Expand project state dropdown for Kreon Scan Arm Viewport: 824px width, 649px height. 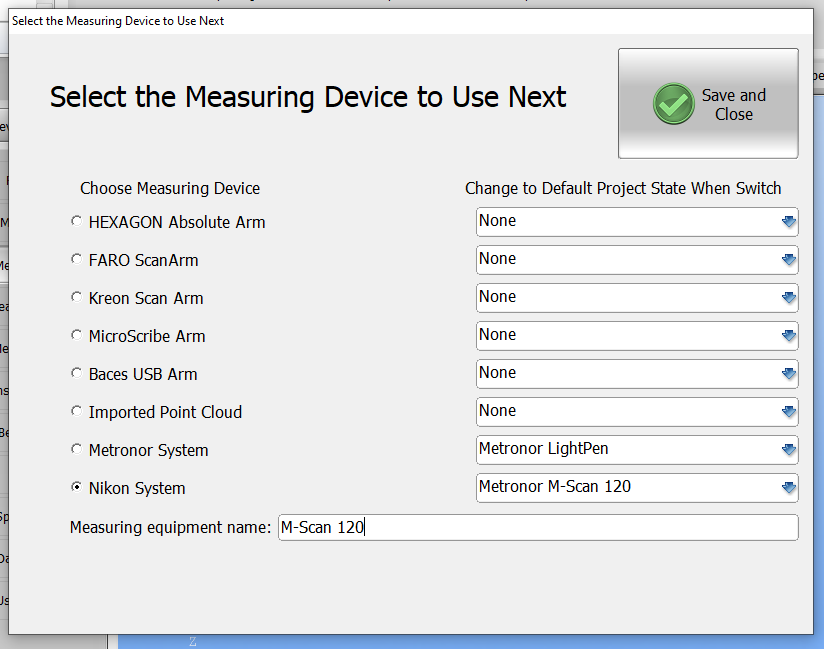click(637, 298)
